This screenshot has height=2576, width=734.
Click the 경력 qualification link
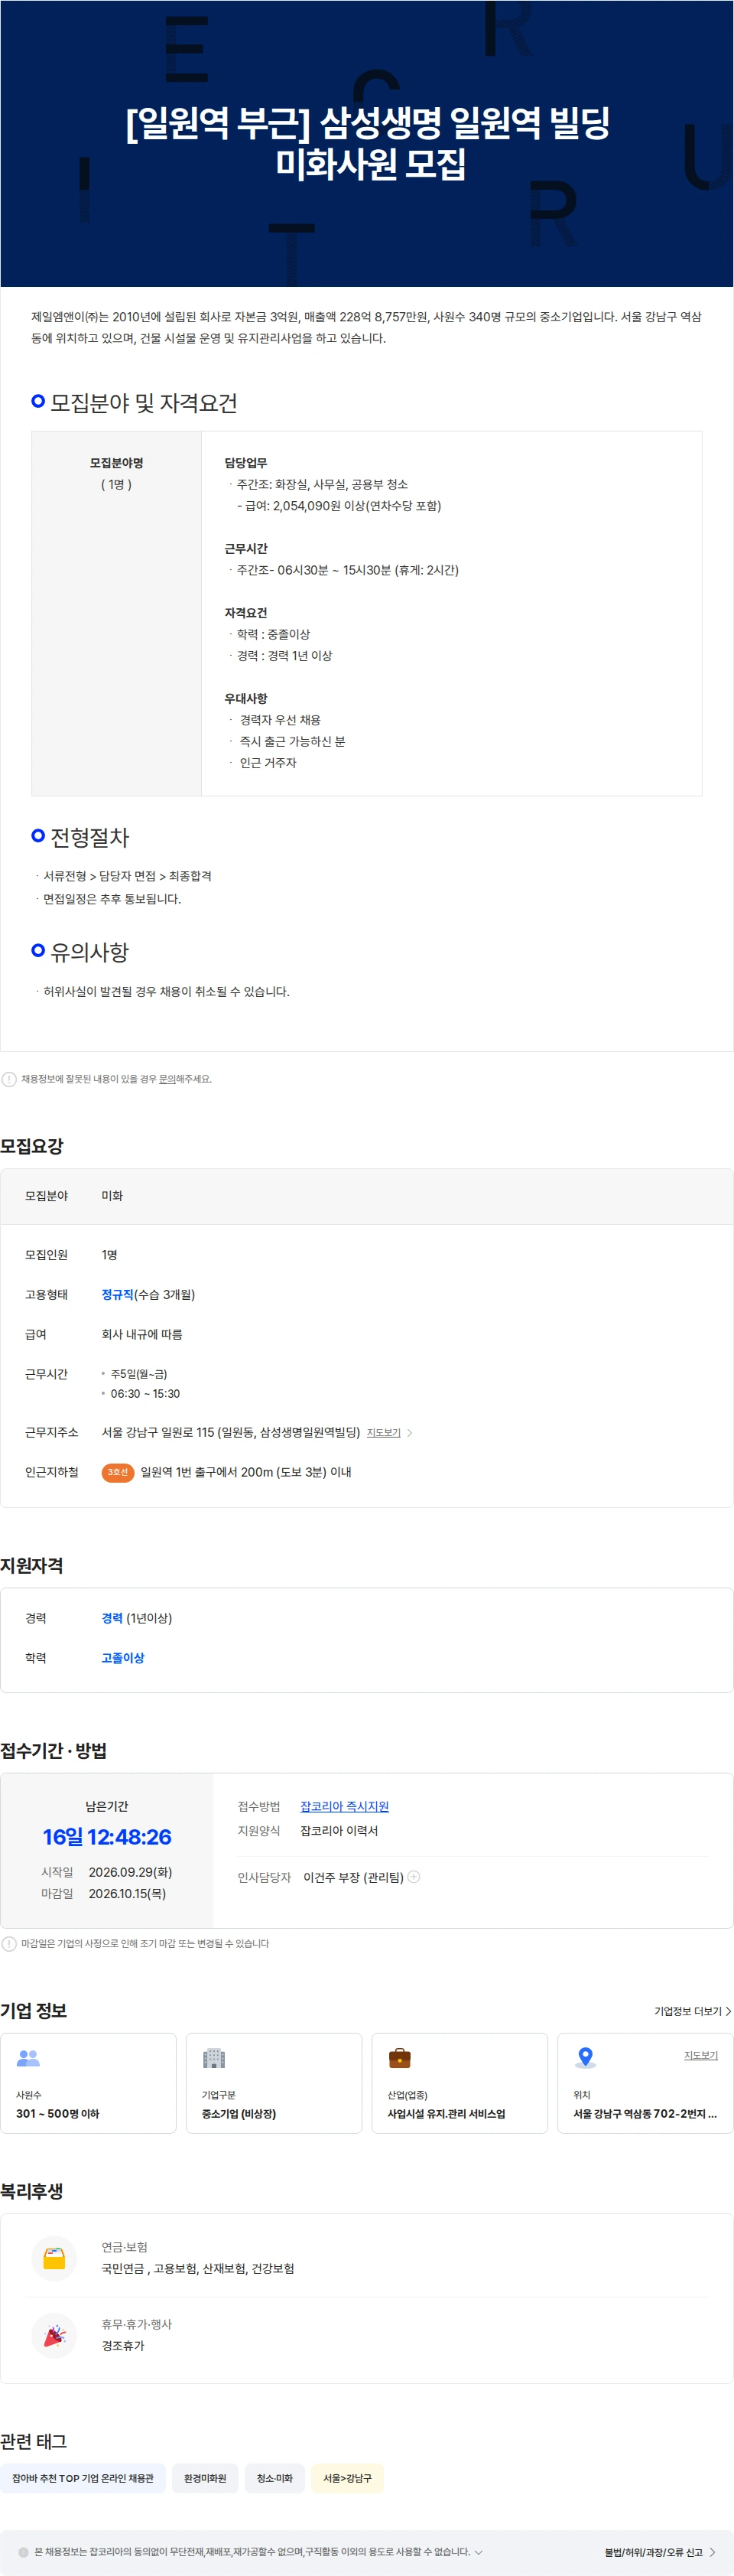[x=112, y=1619]
